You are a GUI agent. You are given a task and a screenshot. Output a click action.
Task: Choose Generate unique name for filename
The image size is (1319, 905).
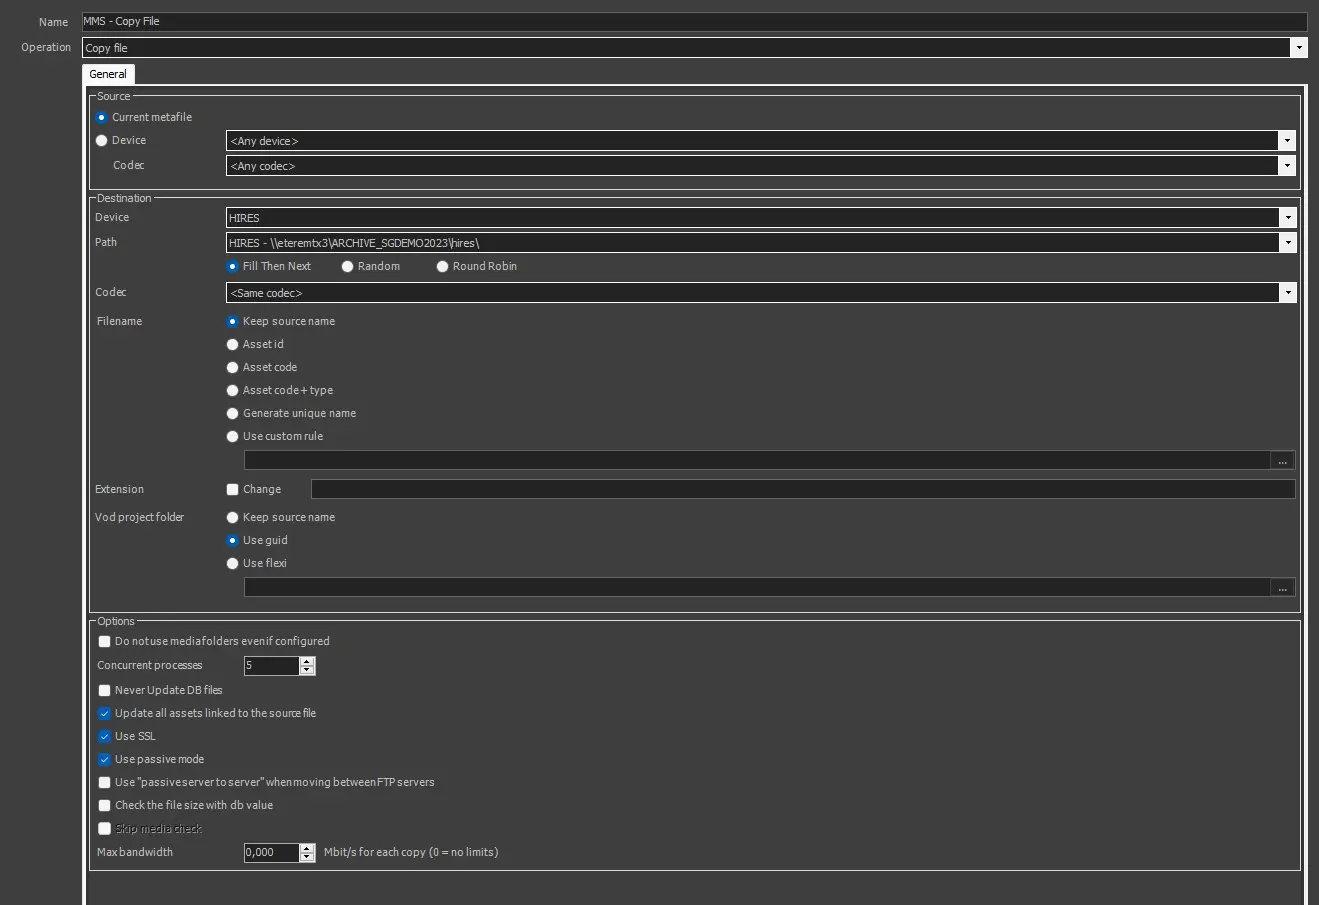tap(233, 414)
